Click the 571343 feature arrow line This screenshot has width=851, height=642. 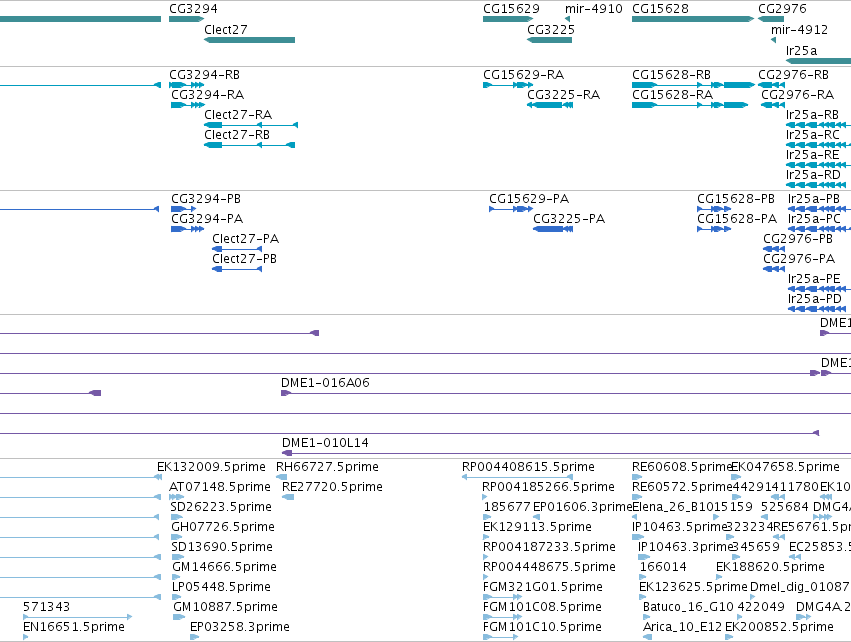77,617
